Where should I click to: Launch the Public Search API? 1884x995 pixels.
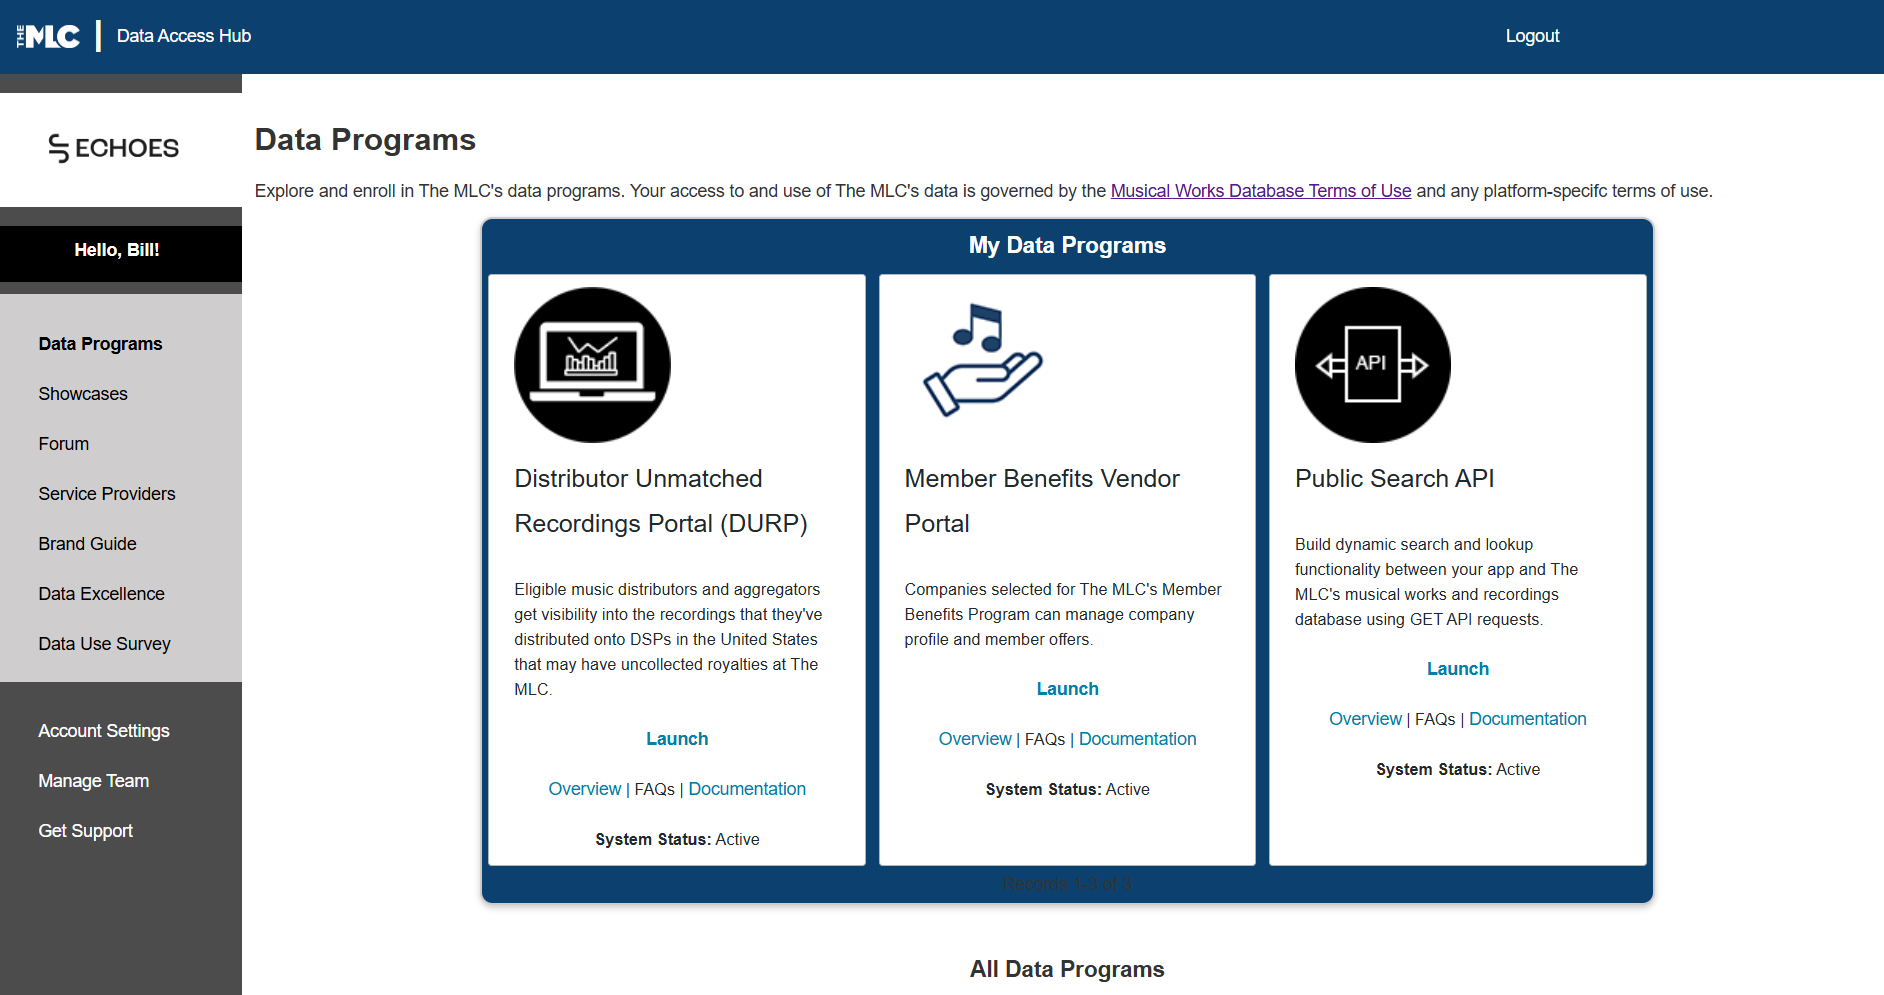tap(1458, 669)
